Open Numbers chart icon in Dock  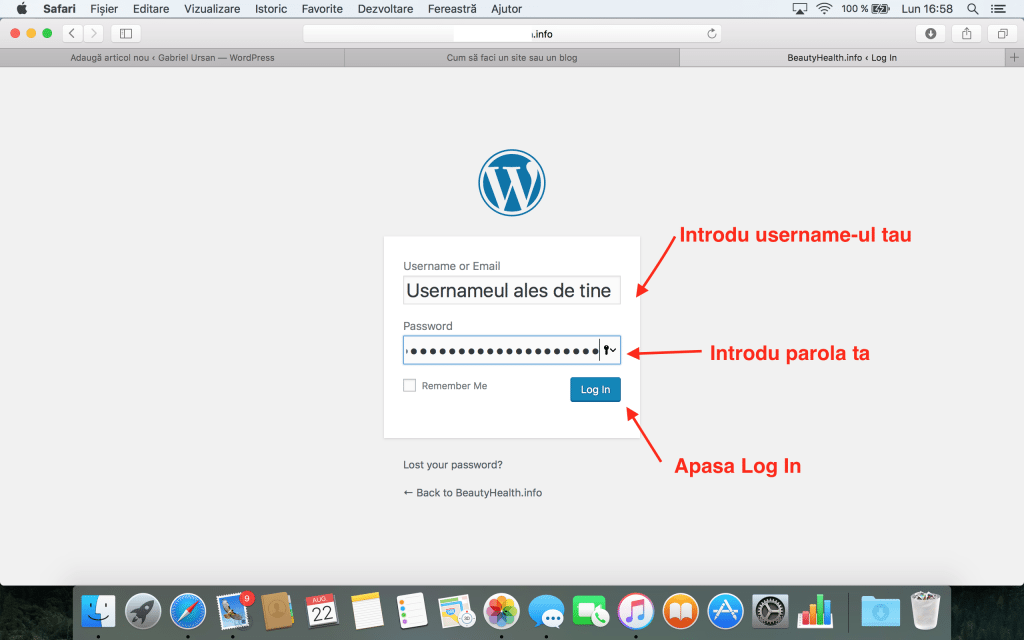click(815, 612)
